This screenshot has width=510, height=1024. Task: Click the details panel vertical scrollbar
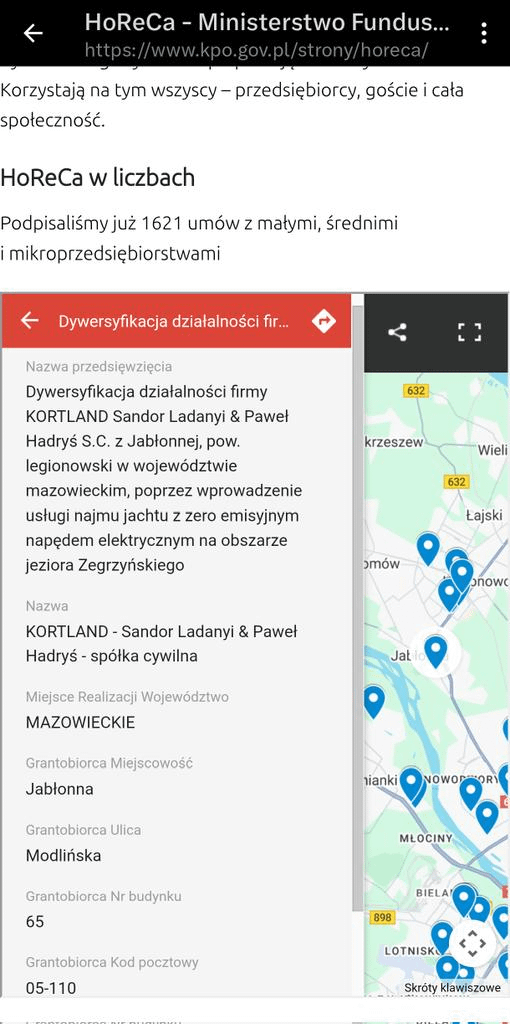pos(357,607)
